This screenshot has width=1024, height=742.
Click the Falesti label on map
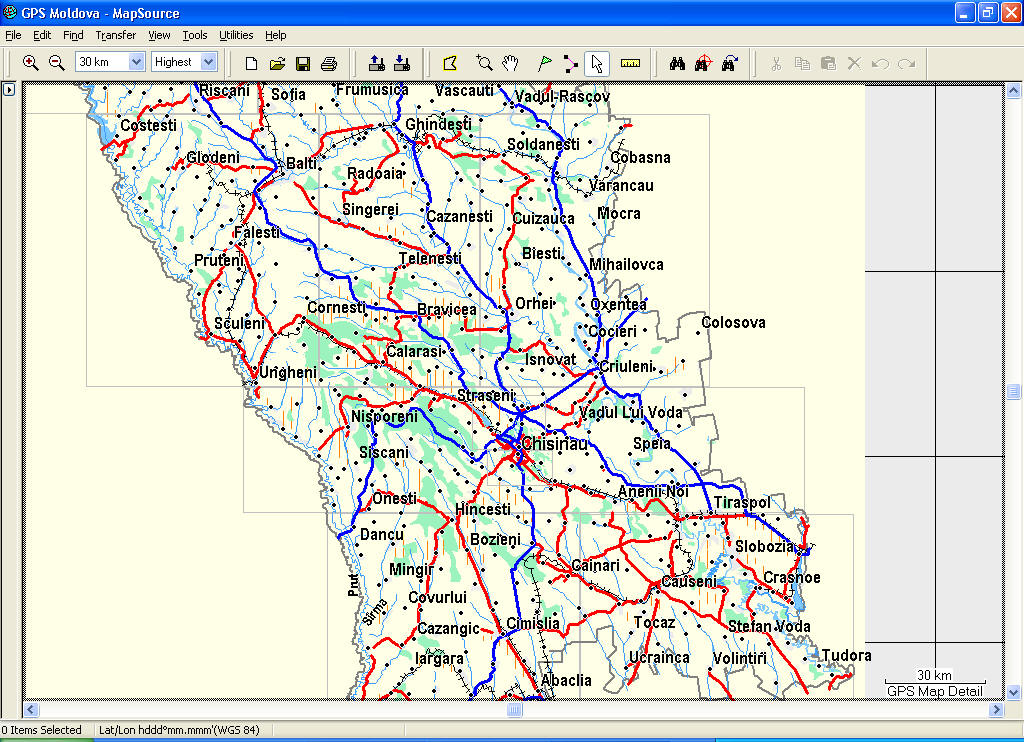[x=257, y=233]
